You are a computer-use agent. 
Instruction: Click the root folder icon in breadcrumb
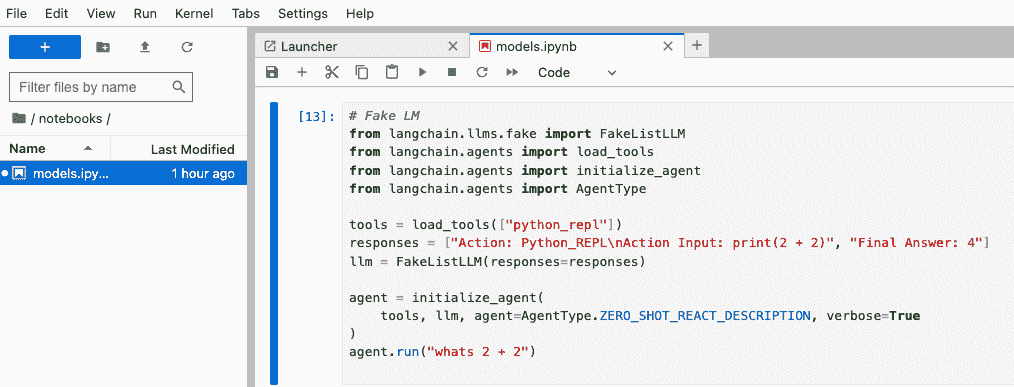pos(19,118)
